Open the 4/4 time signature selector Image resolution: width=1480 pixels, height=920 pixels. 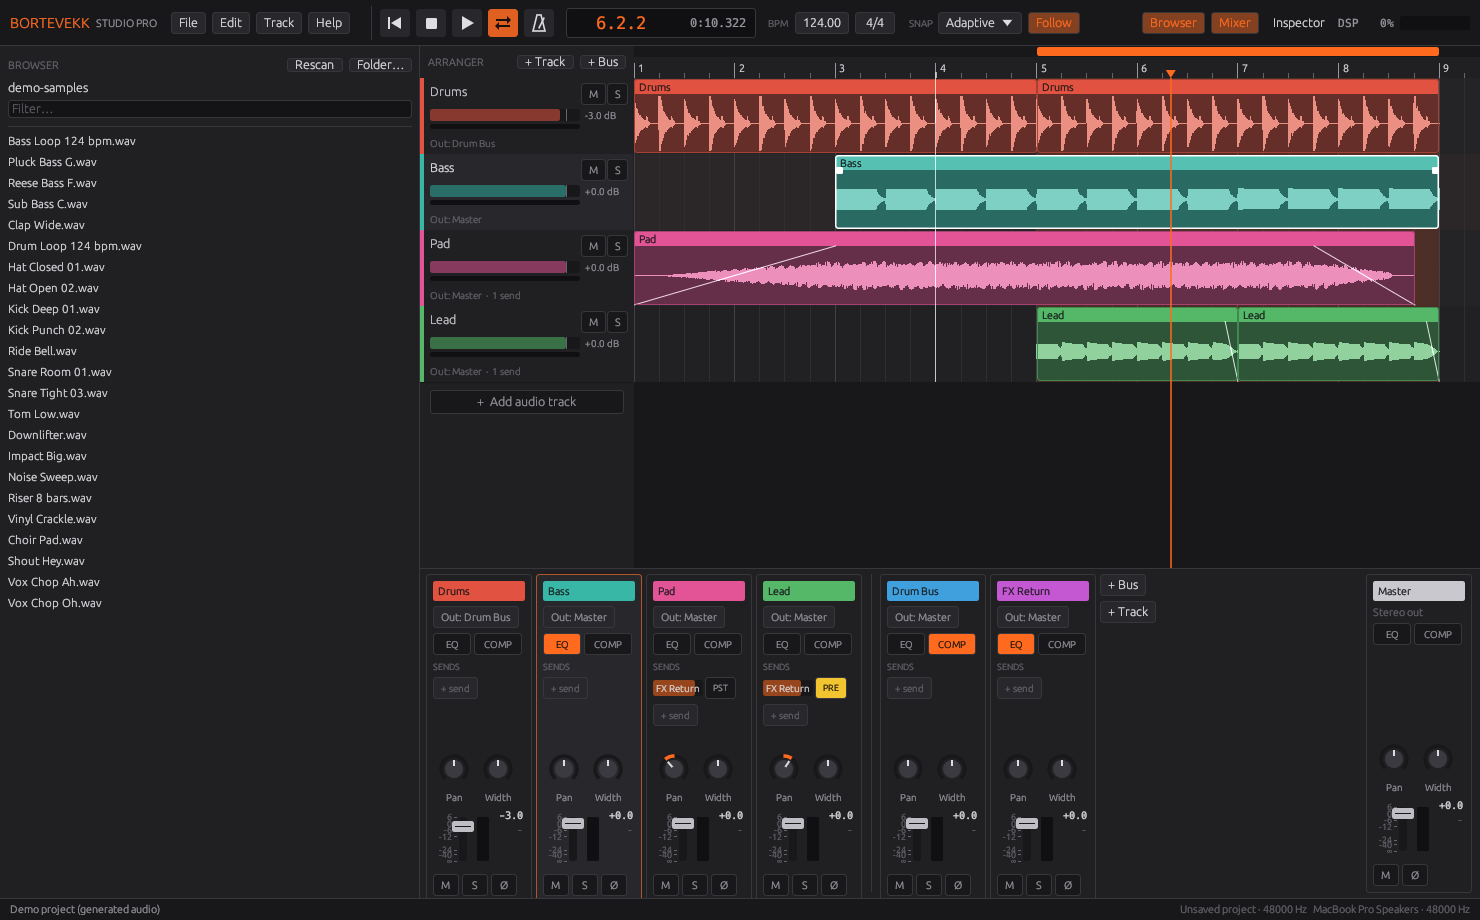(x=875, y=23)
